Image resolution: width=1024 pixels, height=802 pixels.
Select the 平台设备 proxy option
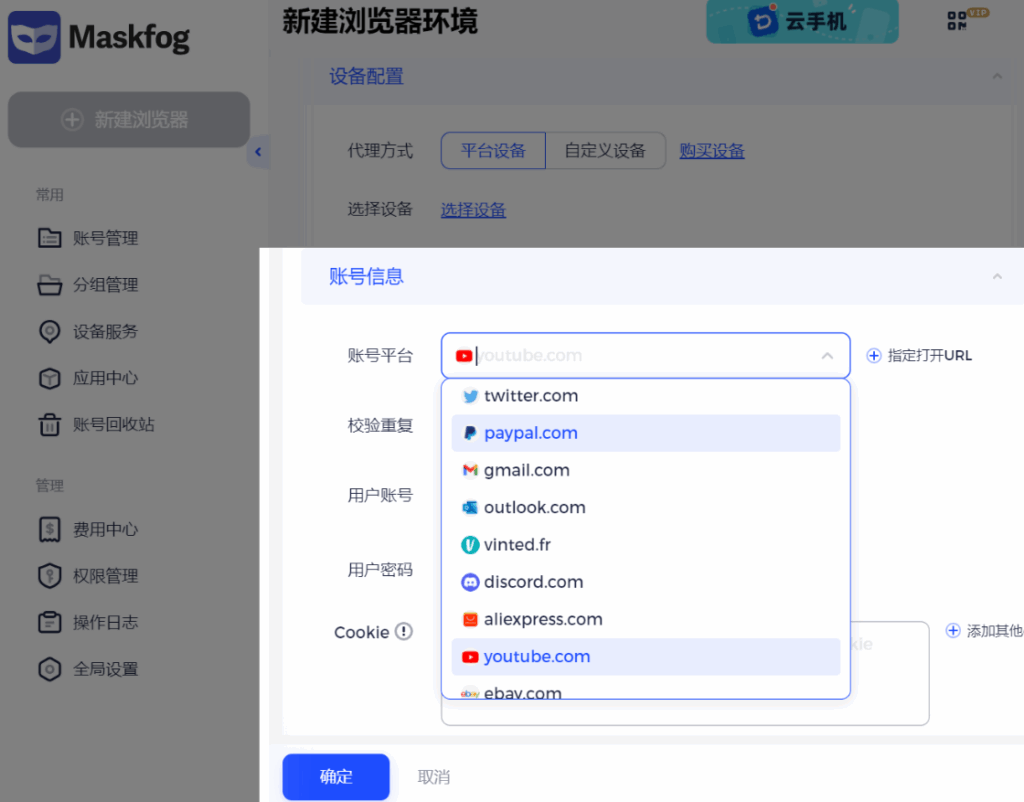pyautogui.click(x=493, y=151)
